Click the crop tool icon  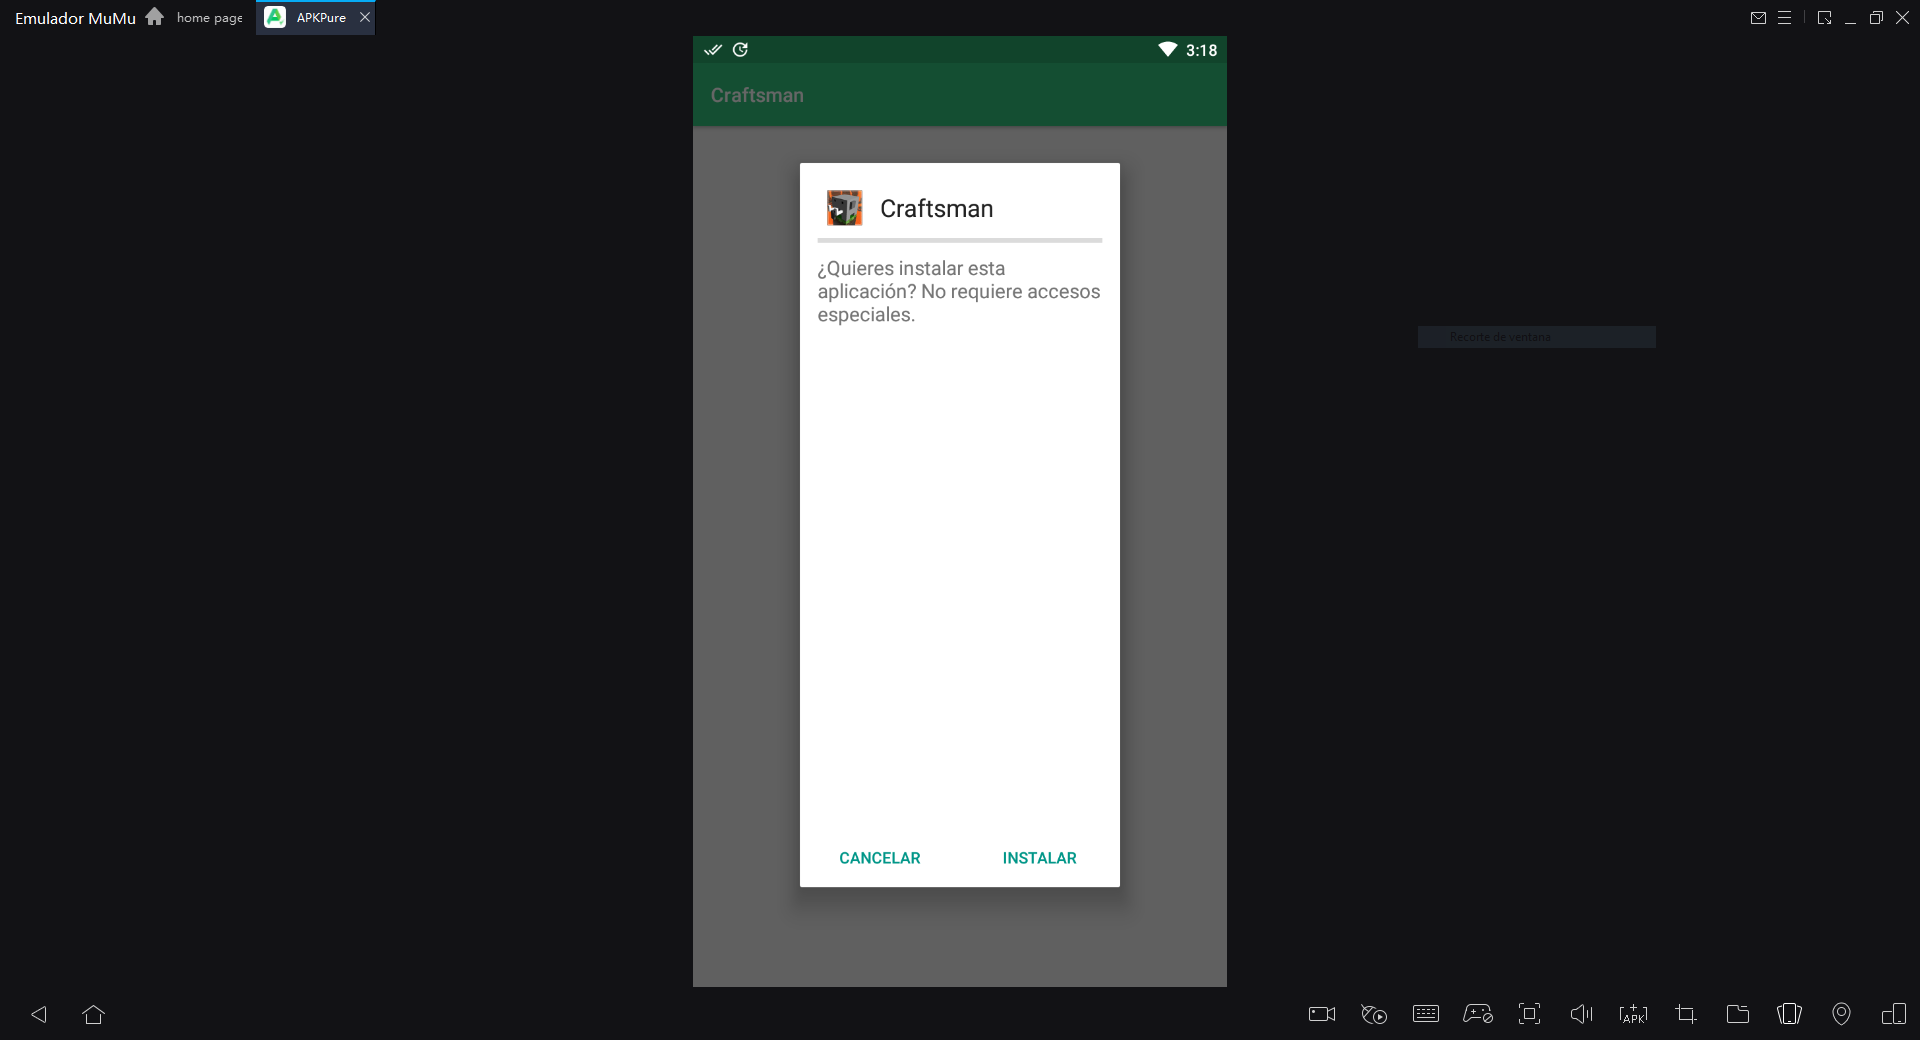[x=1686, y=1014]
